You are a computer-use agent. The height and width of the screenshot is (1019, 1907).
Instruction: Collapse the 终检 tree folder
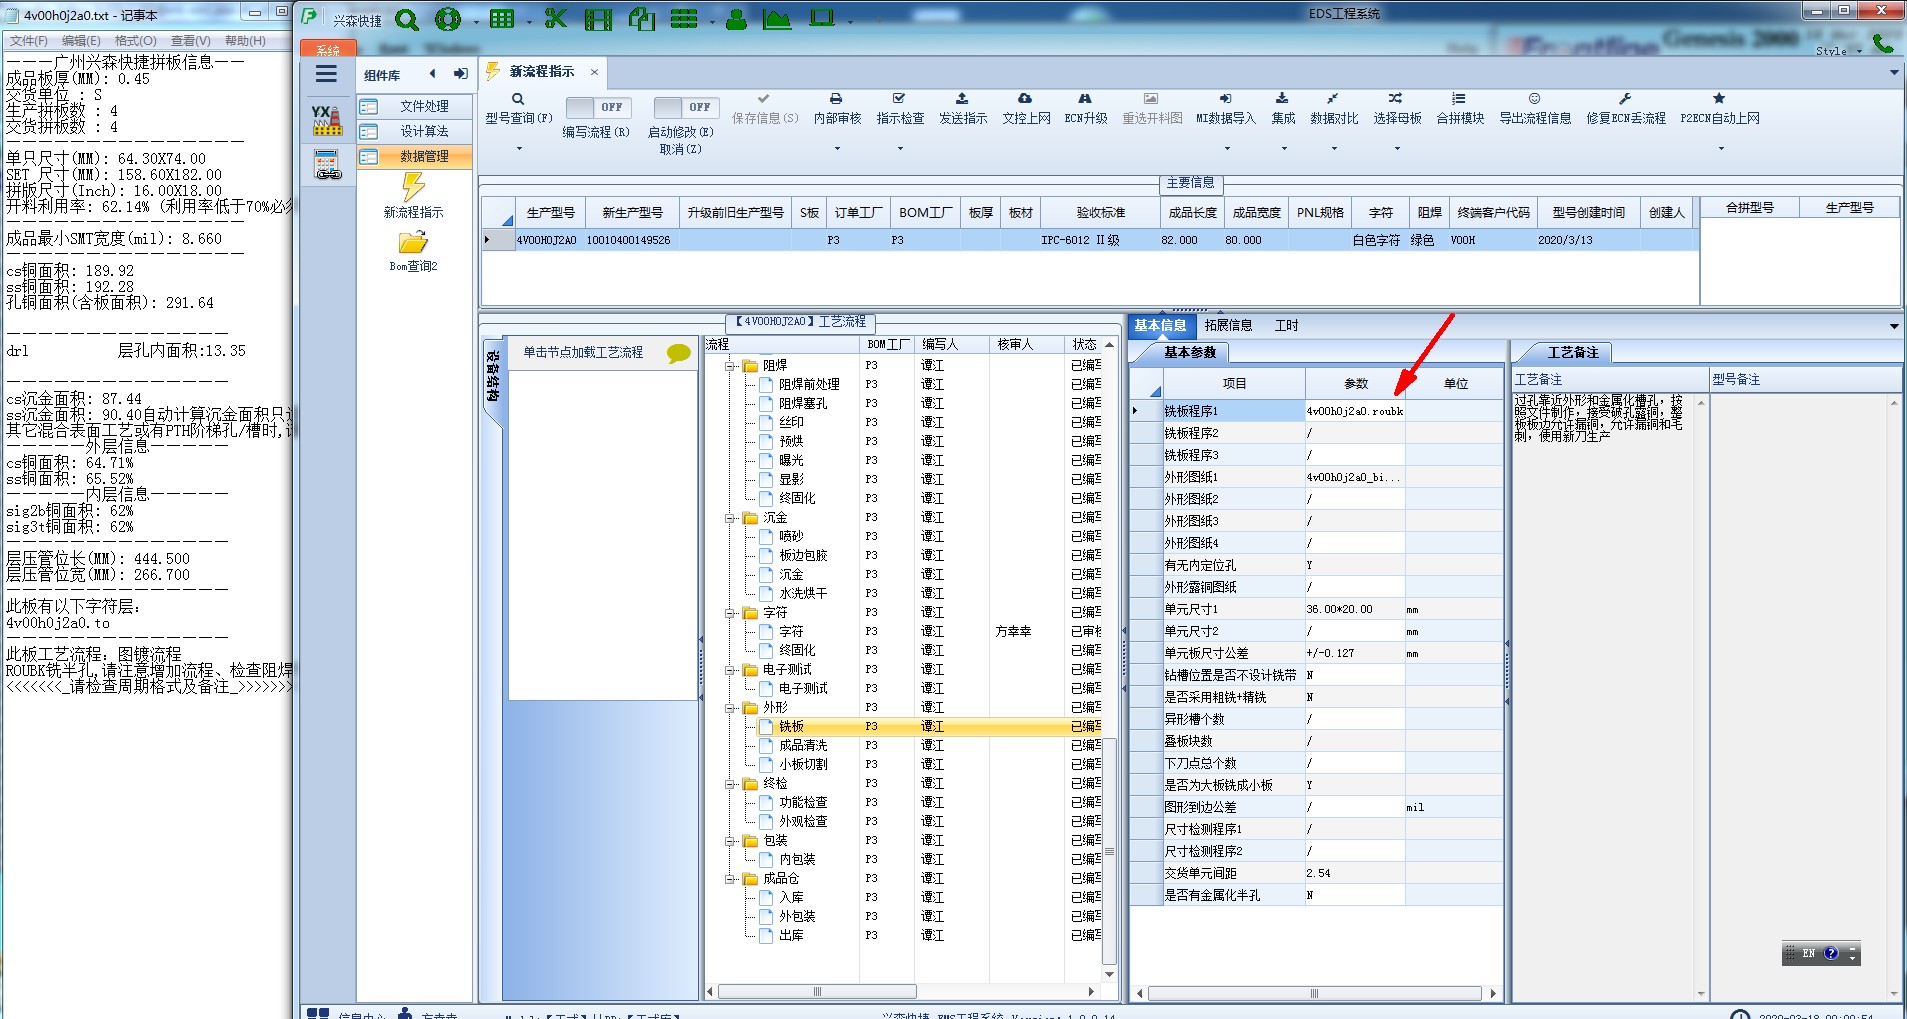click(x=731, y=784)
